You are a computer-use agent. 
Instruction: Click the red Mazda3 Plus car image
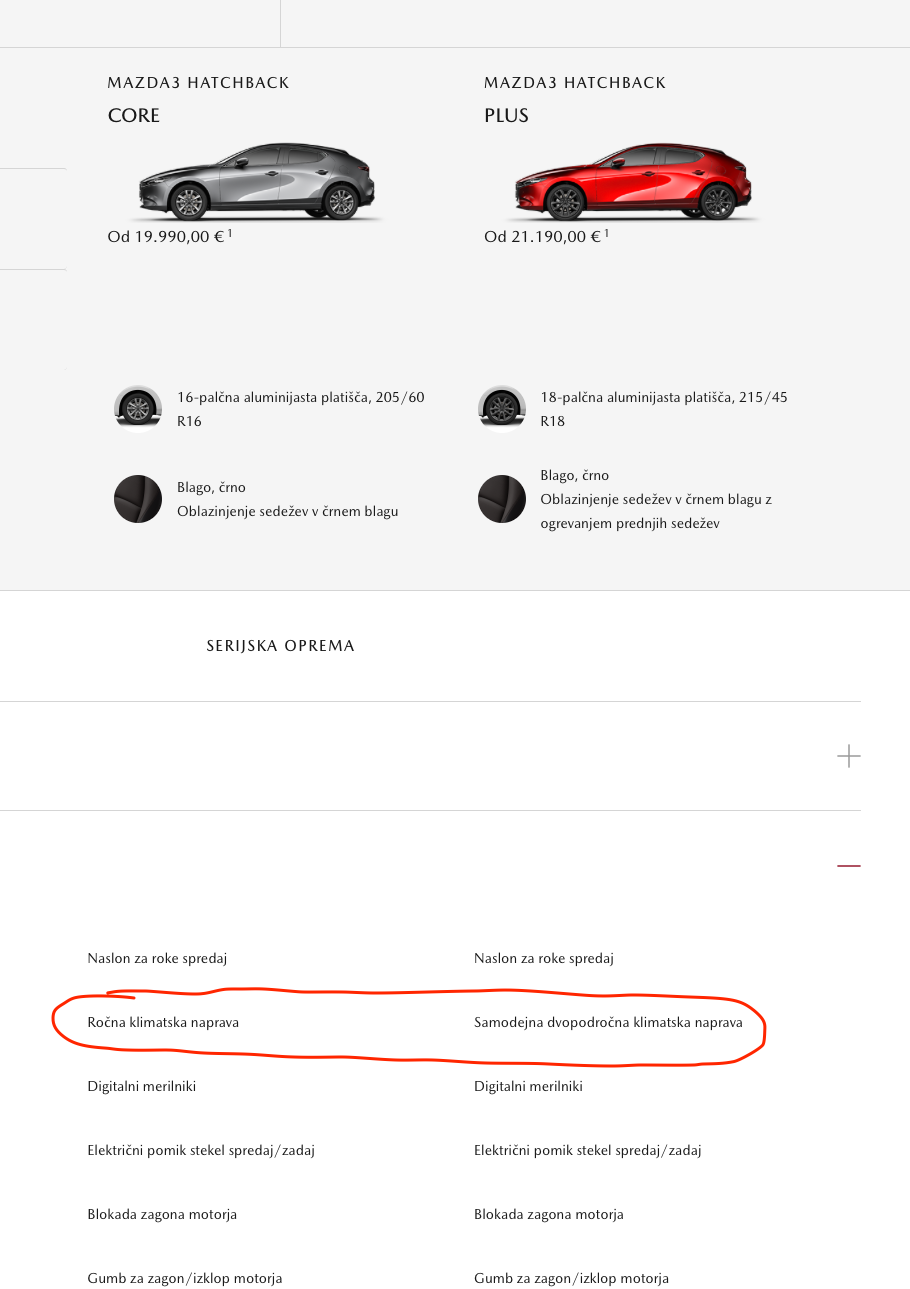pyautogui.click(x=633, y=181)
